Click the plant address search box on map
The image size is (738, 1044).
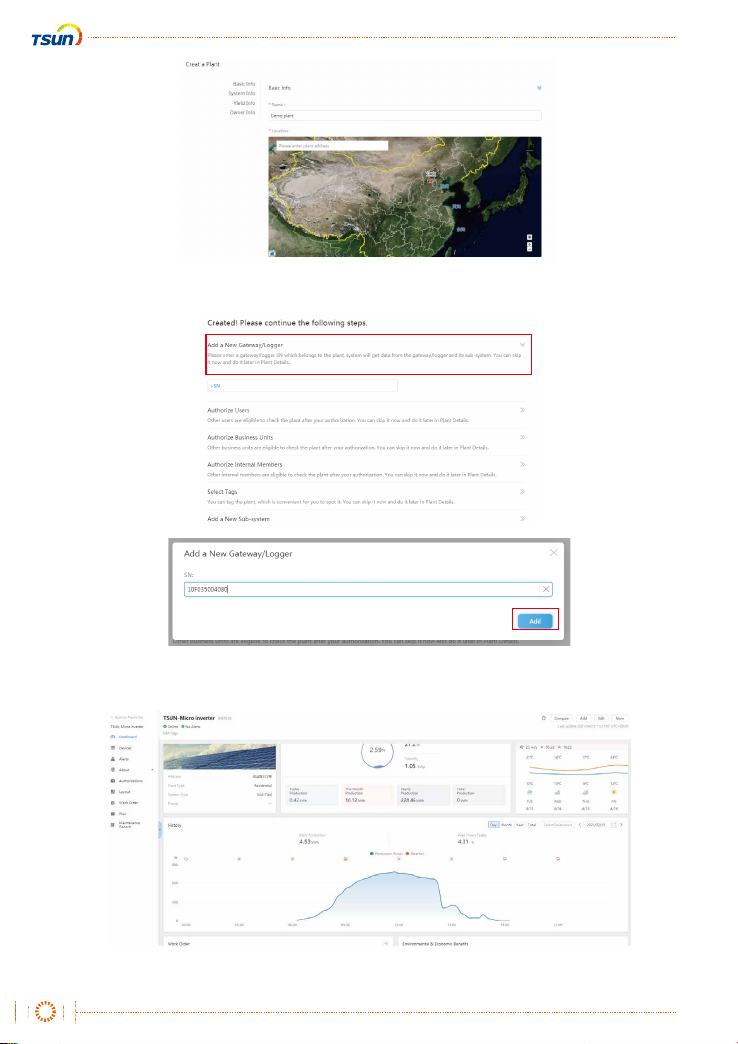tap(331, 145)
